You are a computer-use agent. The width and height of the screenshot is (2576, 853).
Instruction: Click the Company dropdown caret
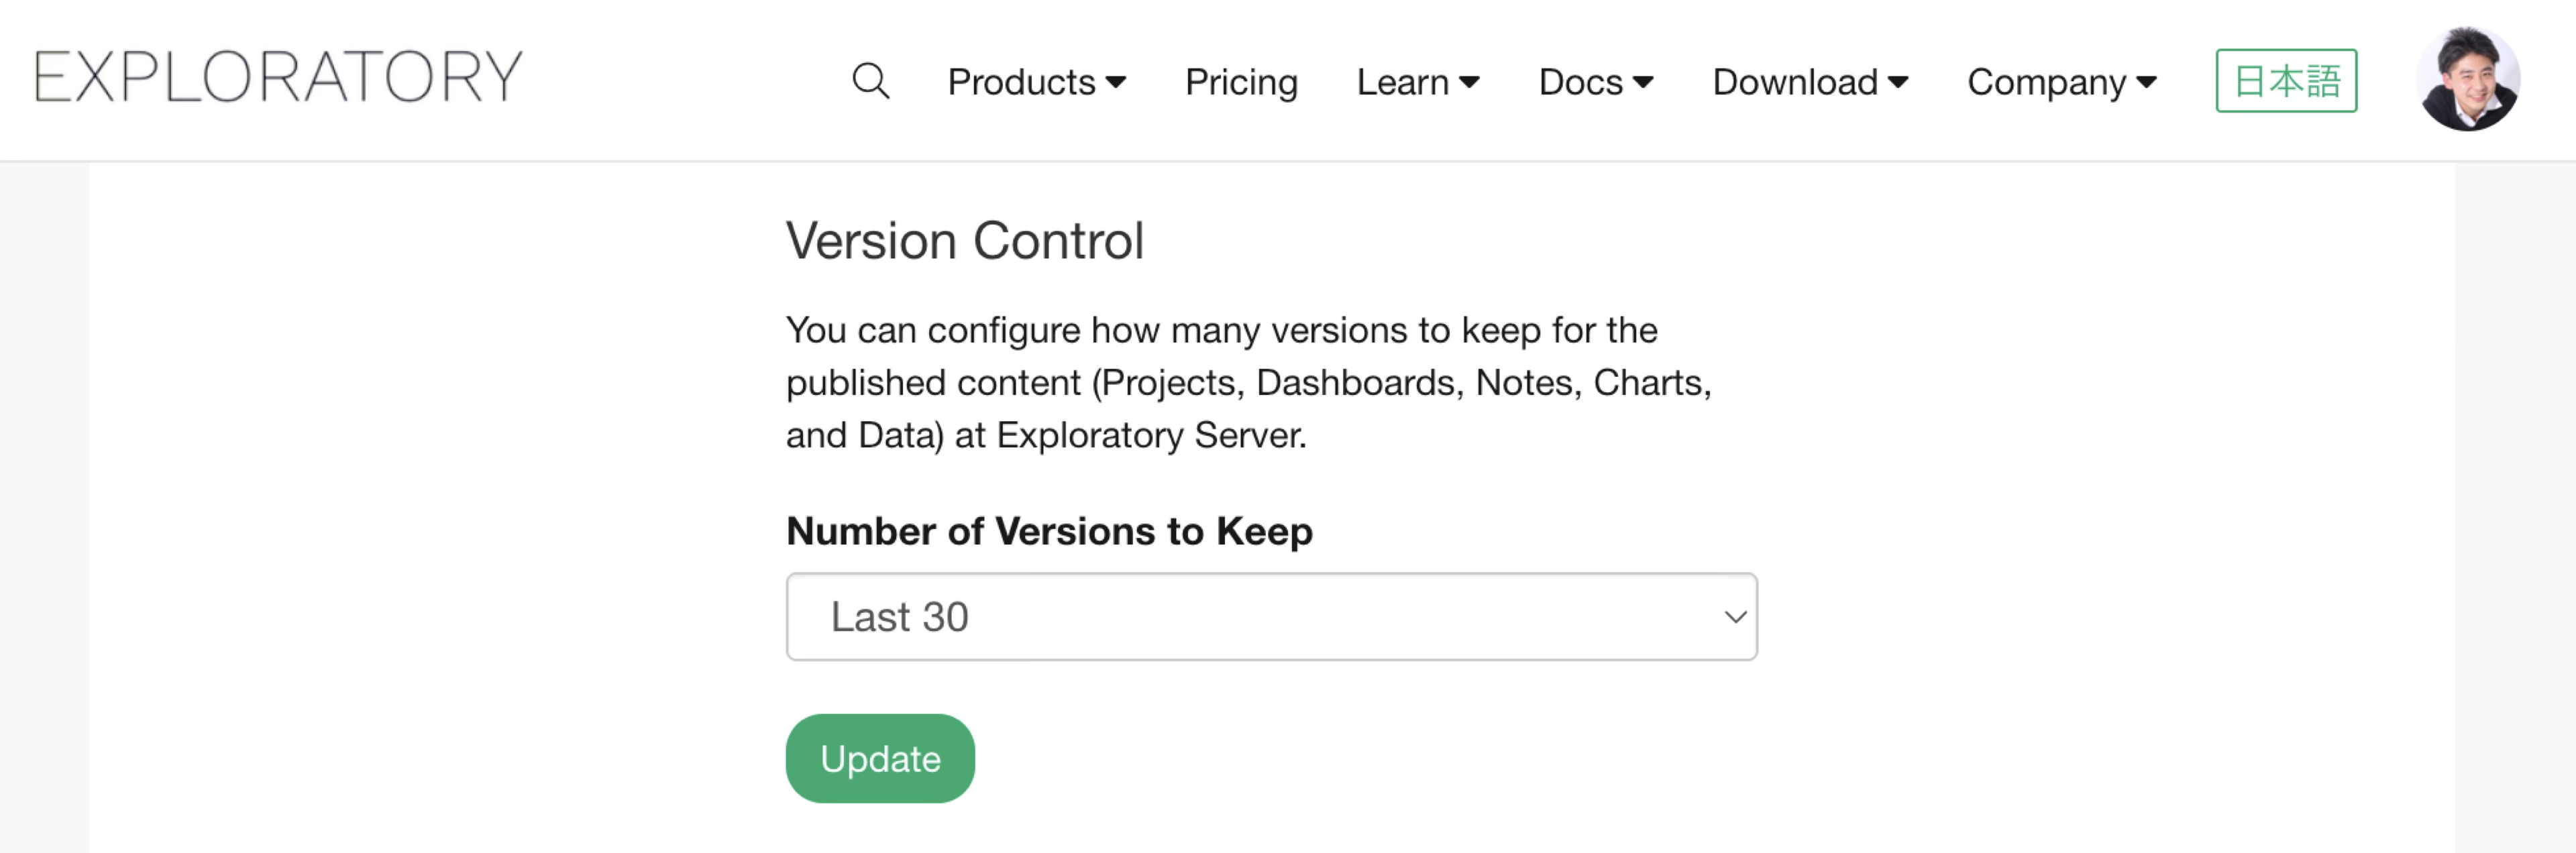2146,82
